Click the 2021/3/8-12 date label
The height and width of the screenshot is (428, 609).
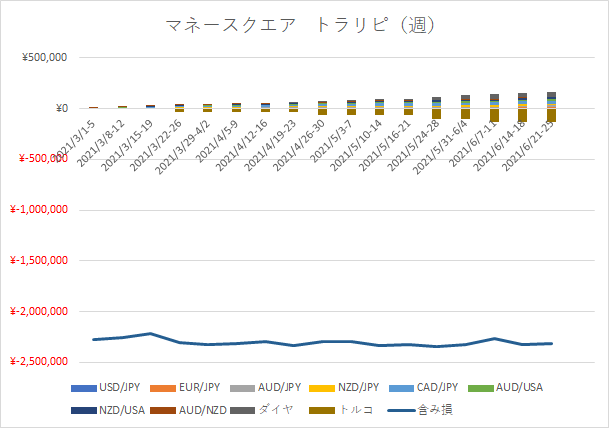(101, 143)
